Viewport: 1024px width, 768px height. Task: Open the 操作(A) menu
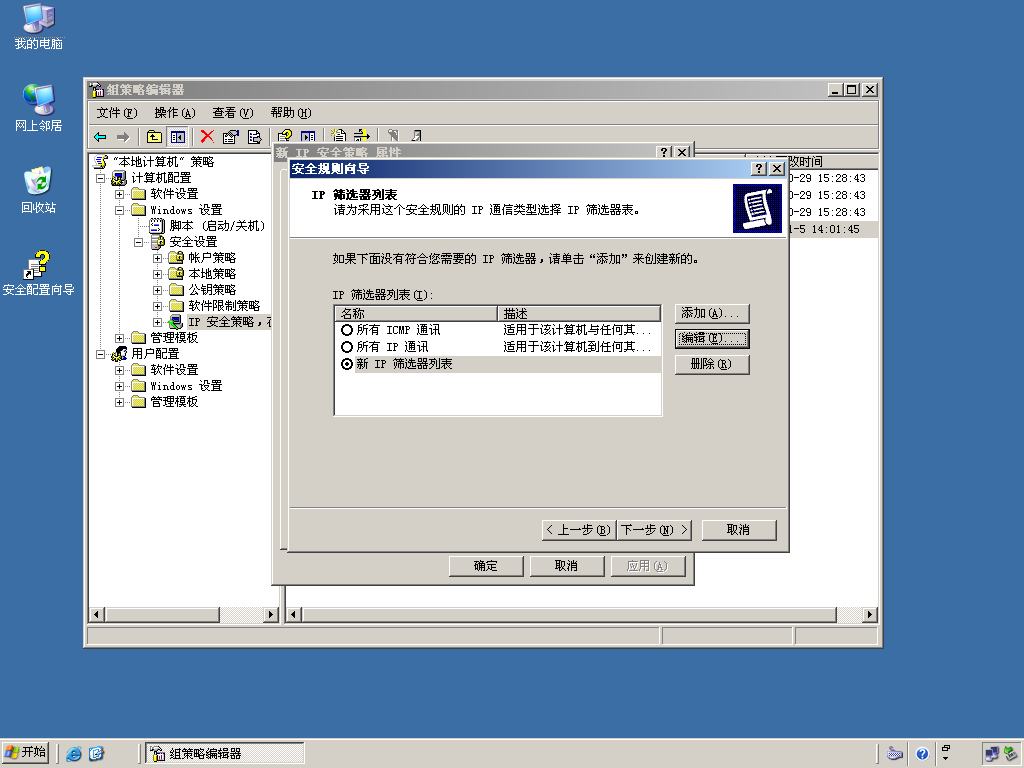click(x=174, y=113)
